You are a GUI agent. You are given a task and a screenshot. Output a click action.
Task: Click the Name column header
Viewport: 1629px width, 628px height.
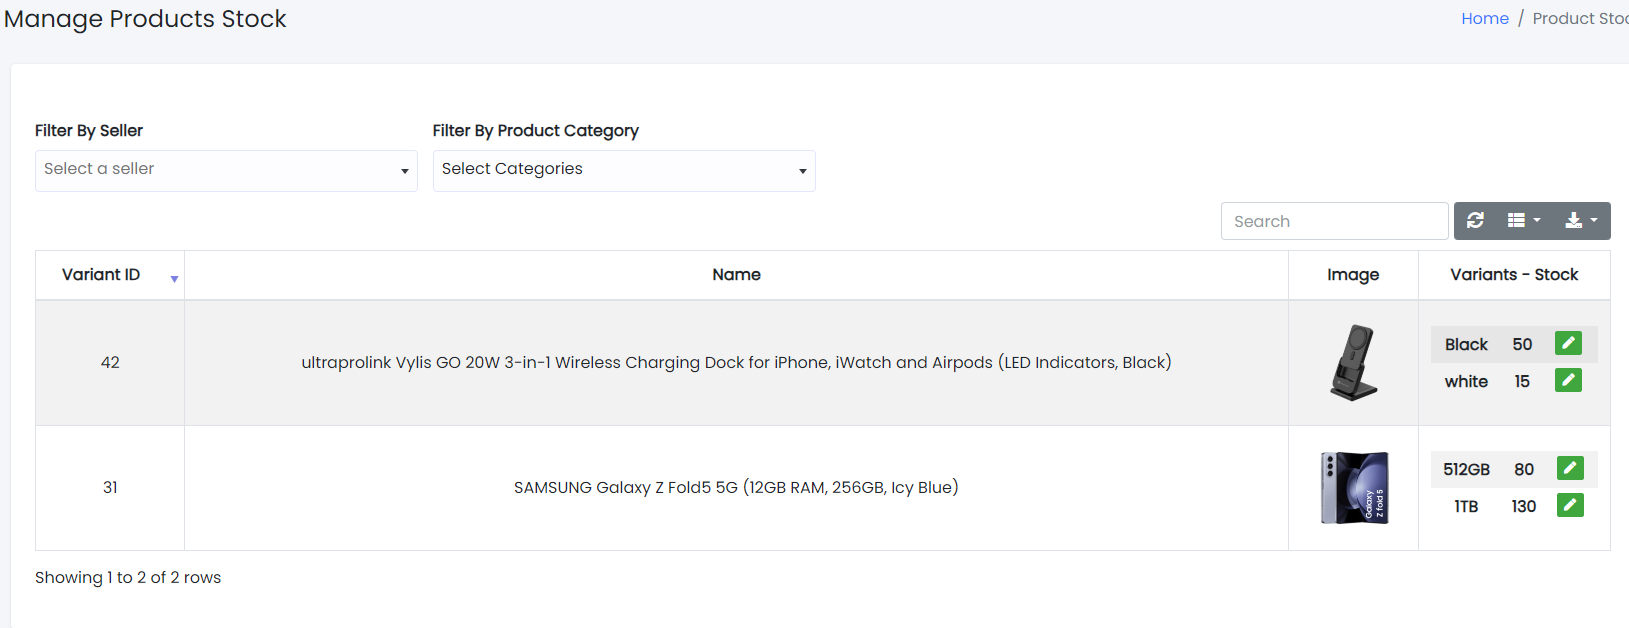(736, 275)
